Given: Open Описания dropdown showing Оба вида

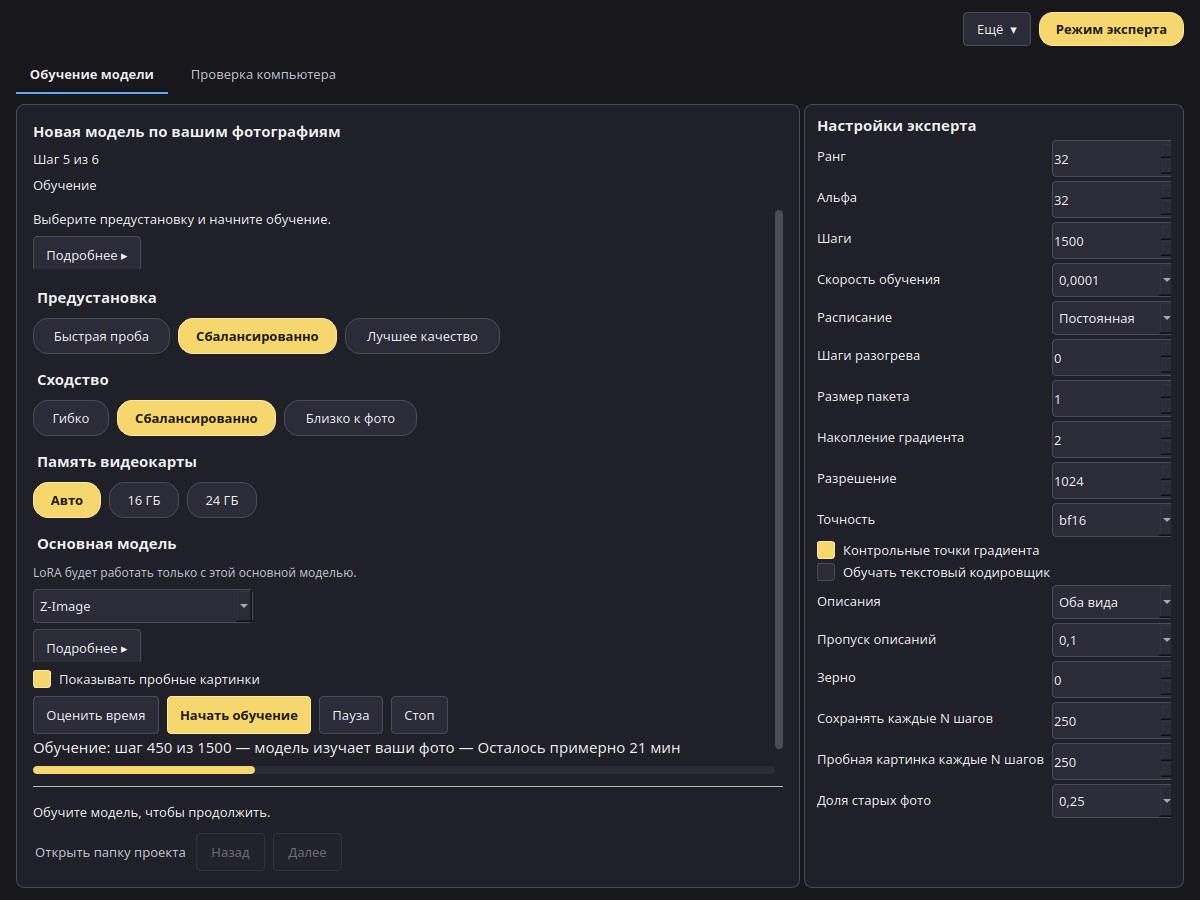Looking at the screenshot, I should pos(1112,602).
